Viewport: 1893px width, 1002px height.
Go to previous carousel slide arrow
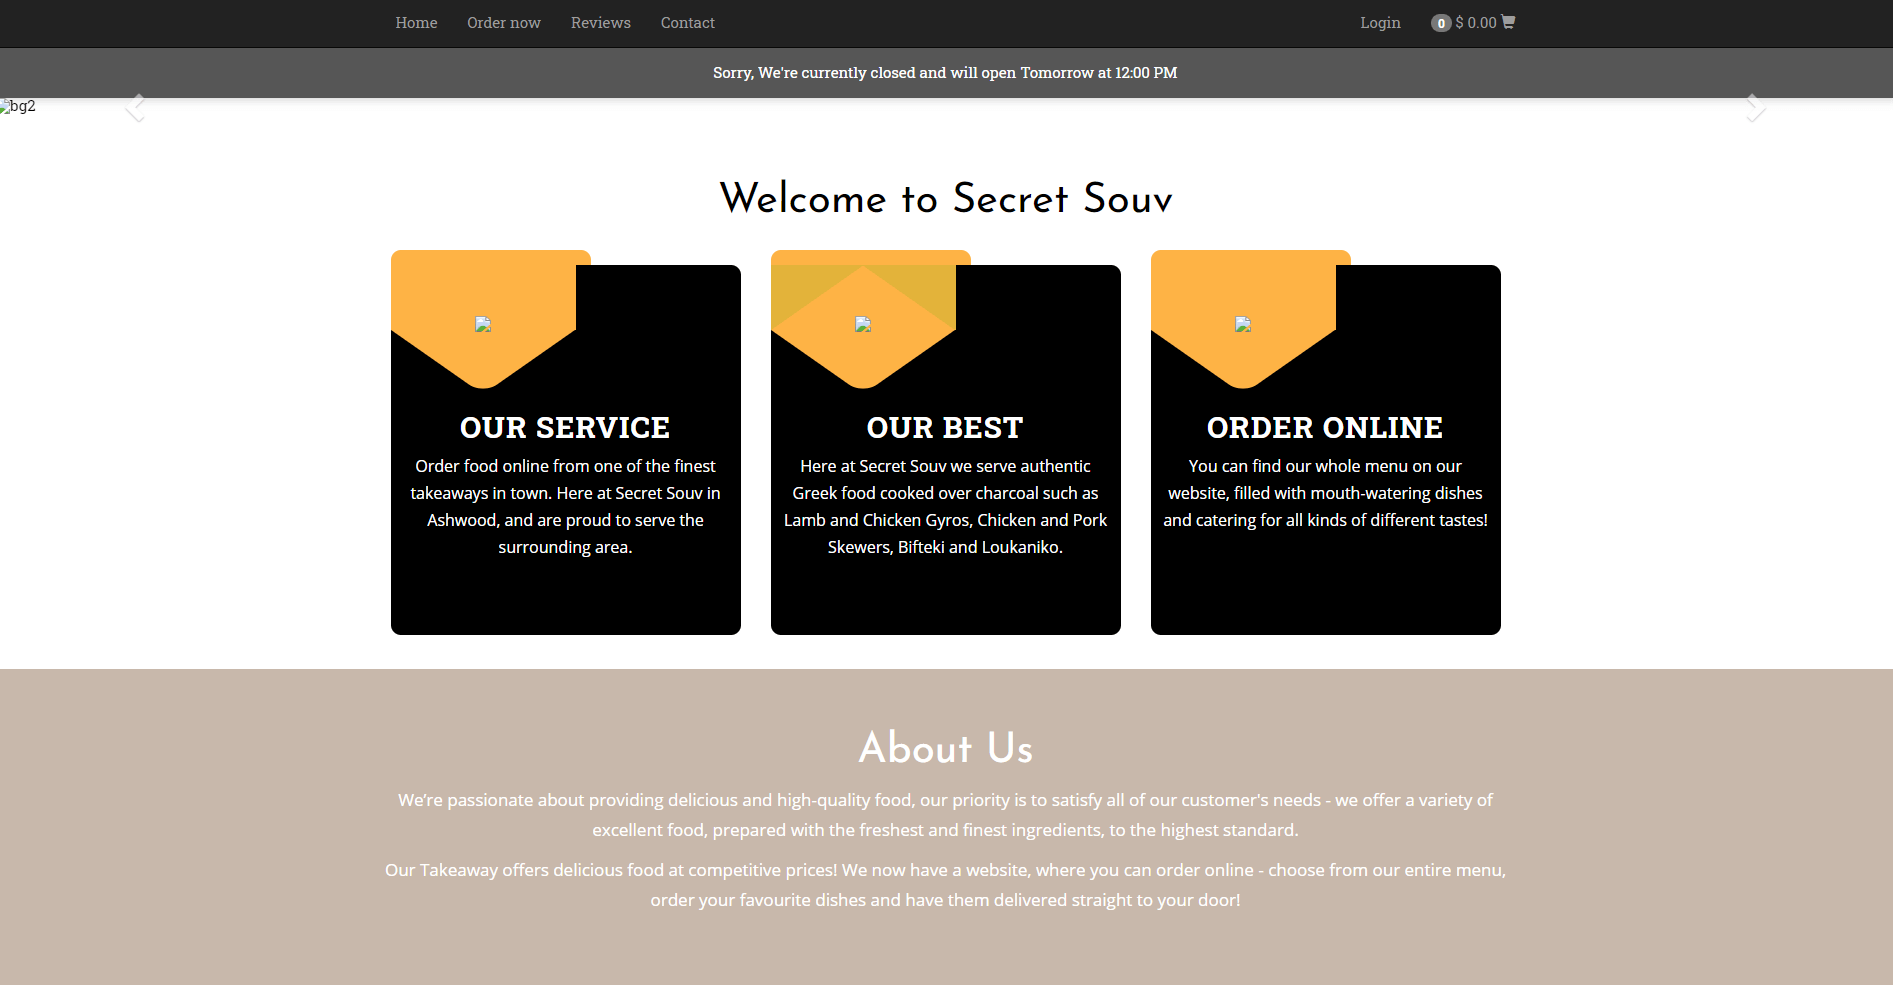135,107
